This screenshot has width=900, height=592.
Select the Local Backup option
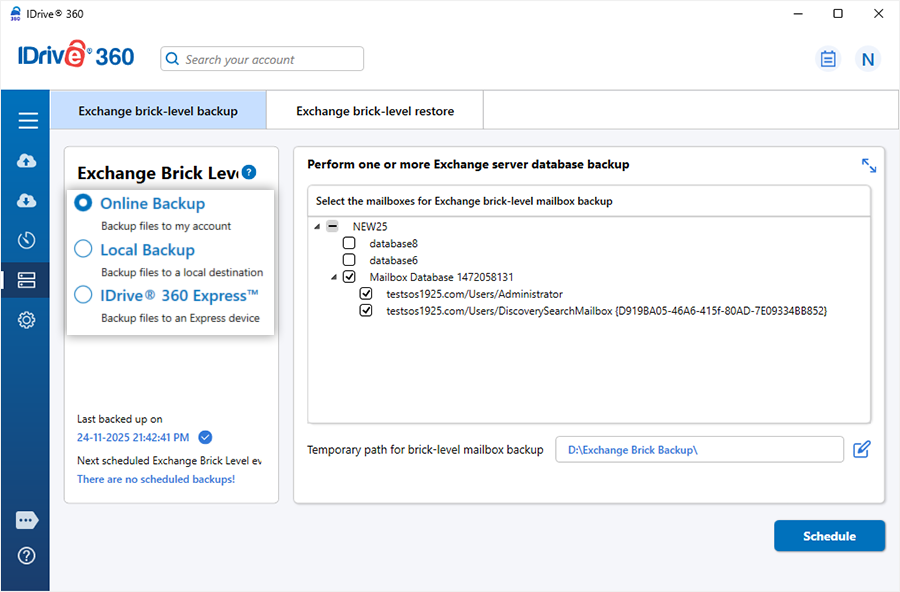pyautogui.click(x=83, y=250)
